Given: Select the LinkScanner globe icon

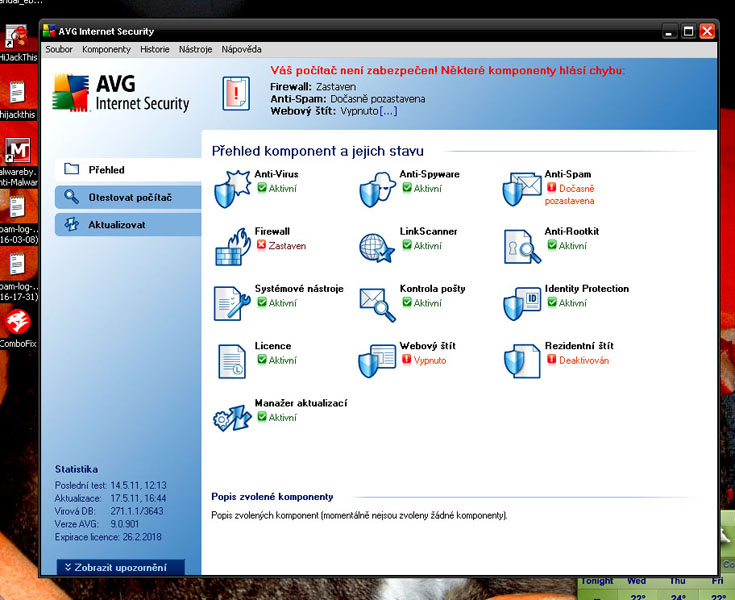Looking at the screenshot, I should click(x=377, y=248).
